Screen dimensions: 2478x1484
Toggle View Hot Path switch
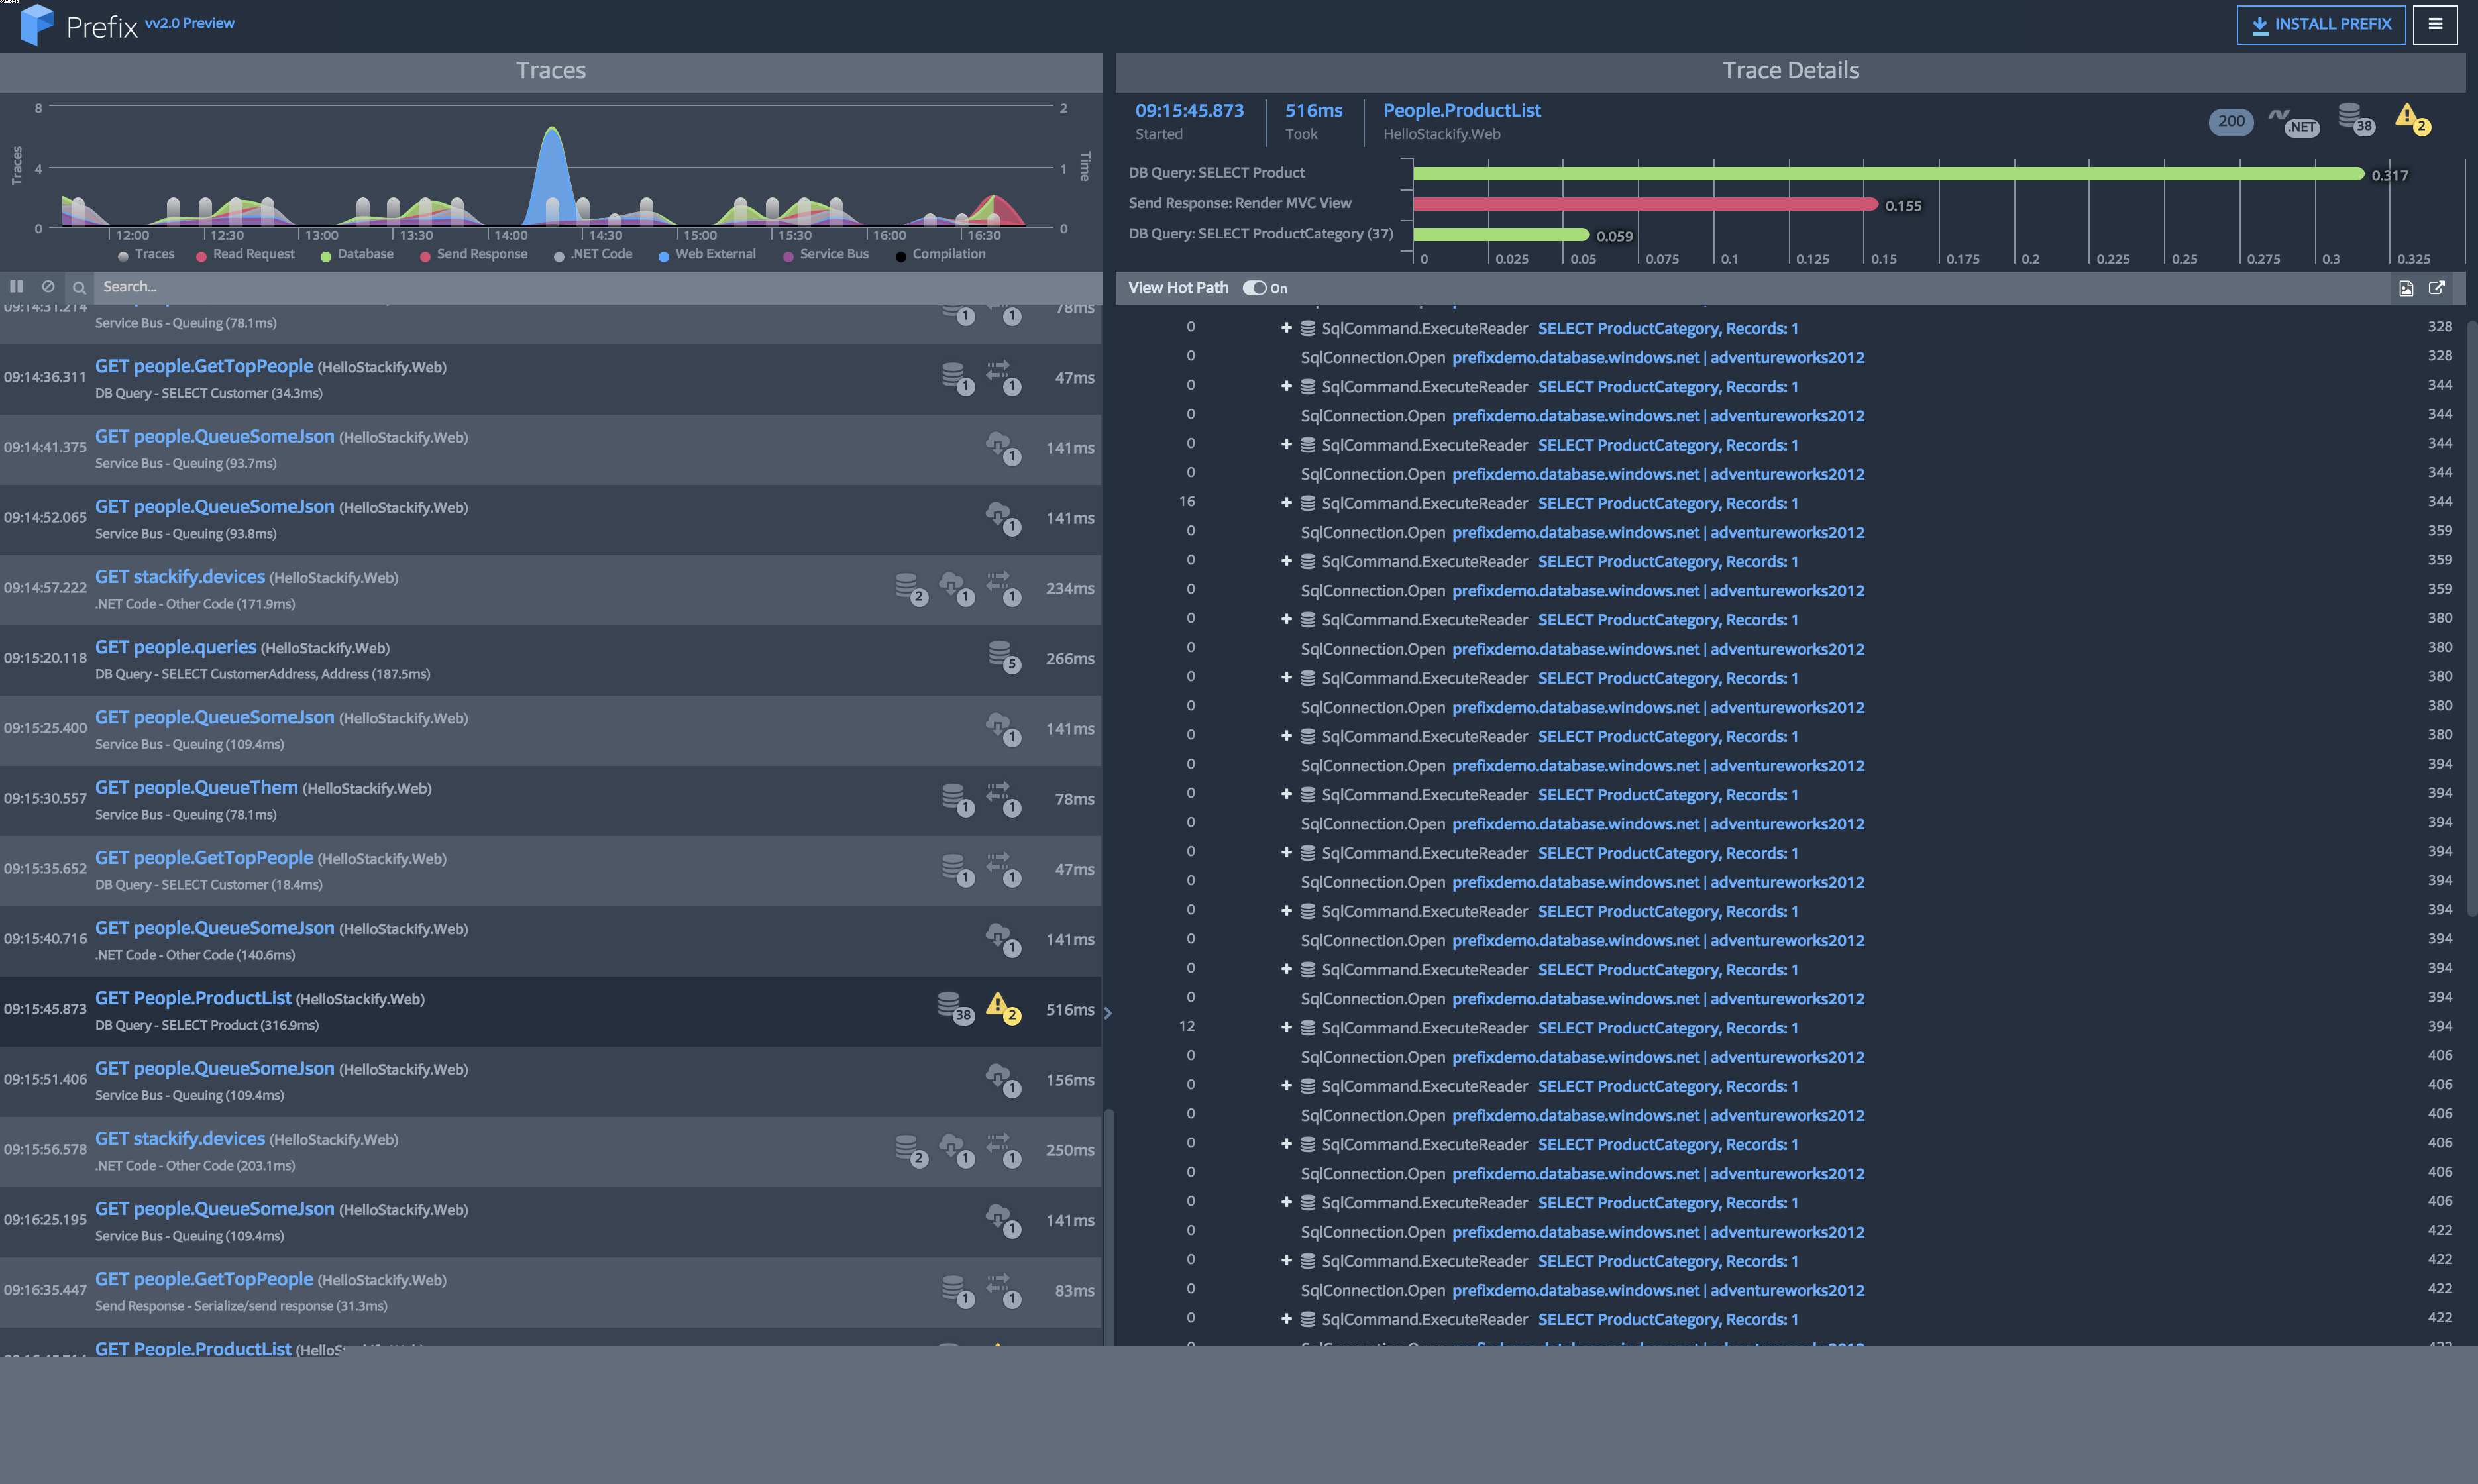pyautogui.click(x=1254, y=288)
